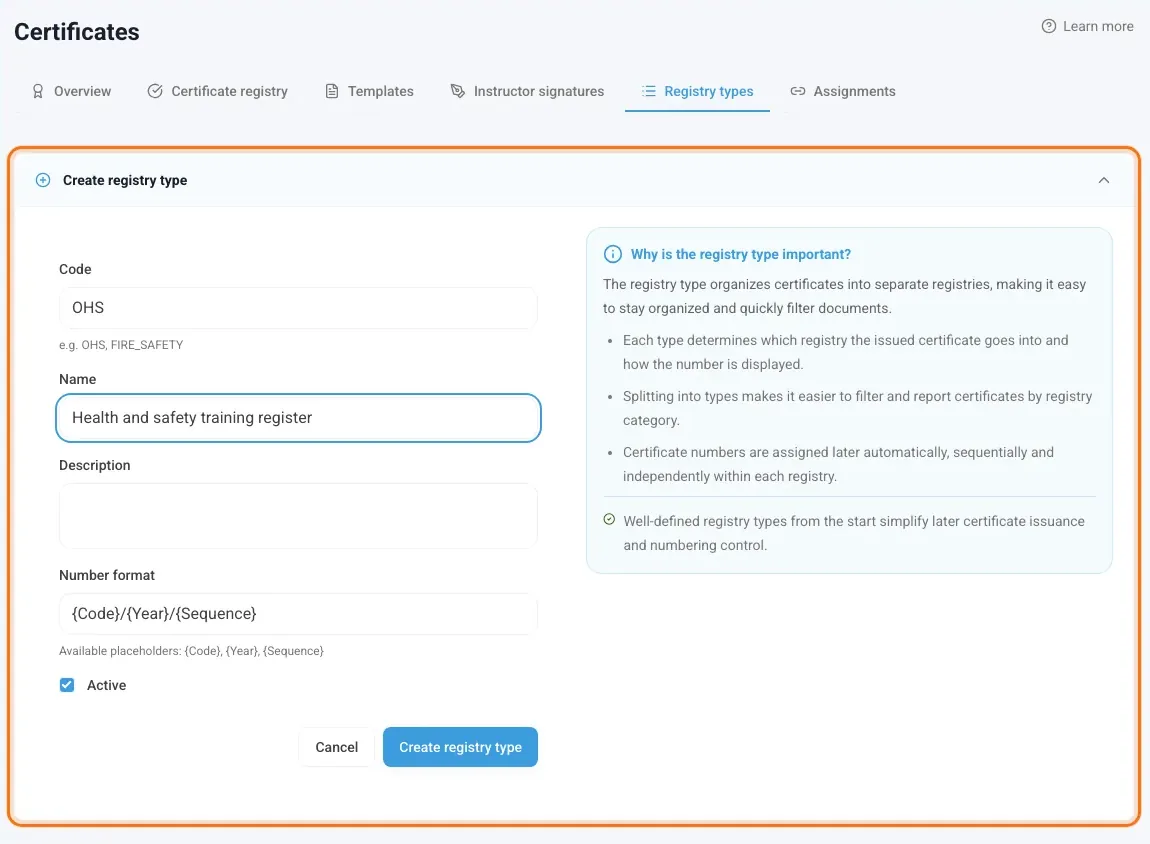Click the Certificate registry checkmark icon

(155, 91)
